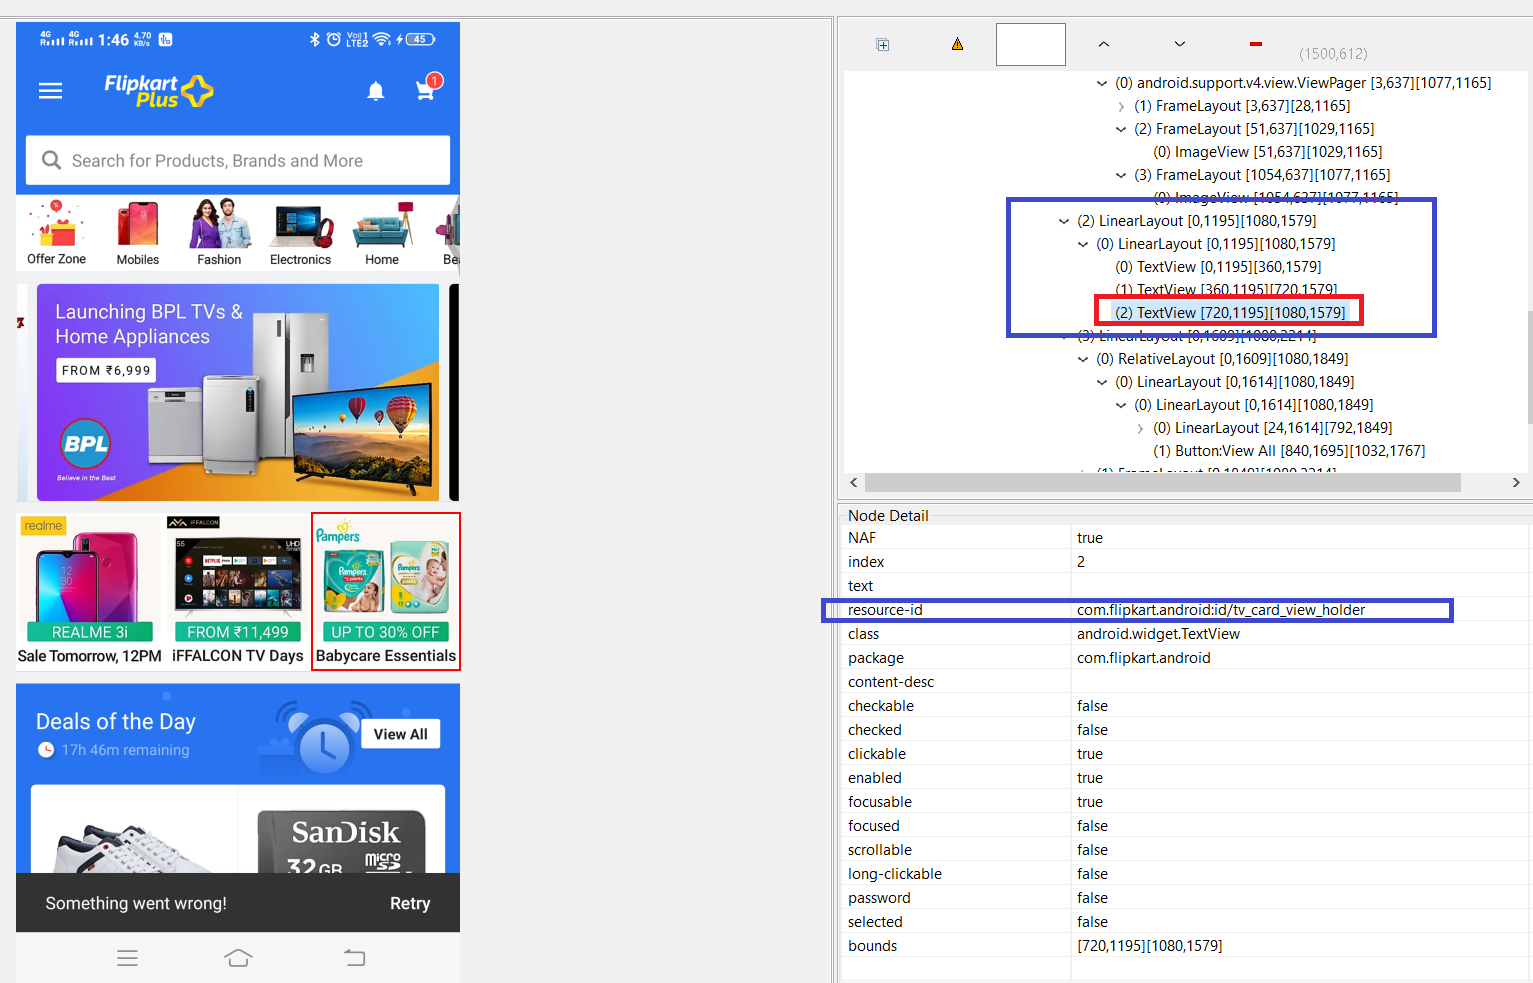
Task: Click package value com.flipkart.android
Action: tap(1143, 658)
